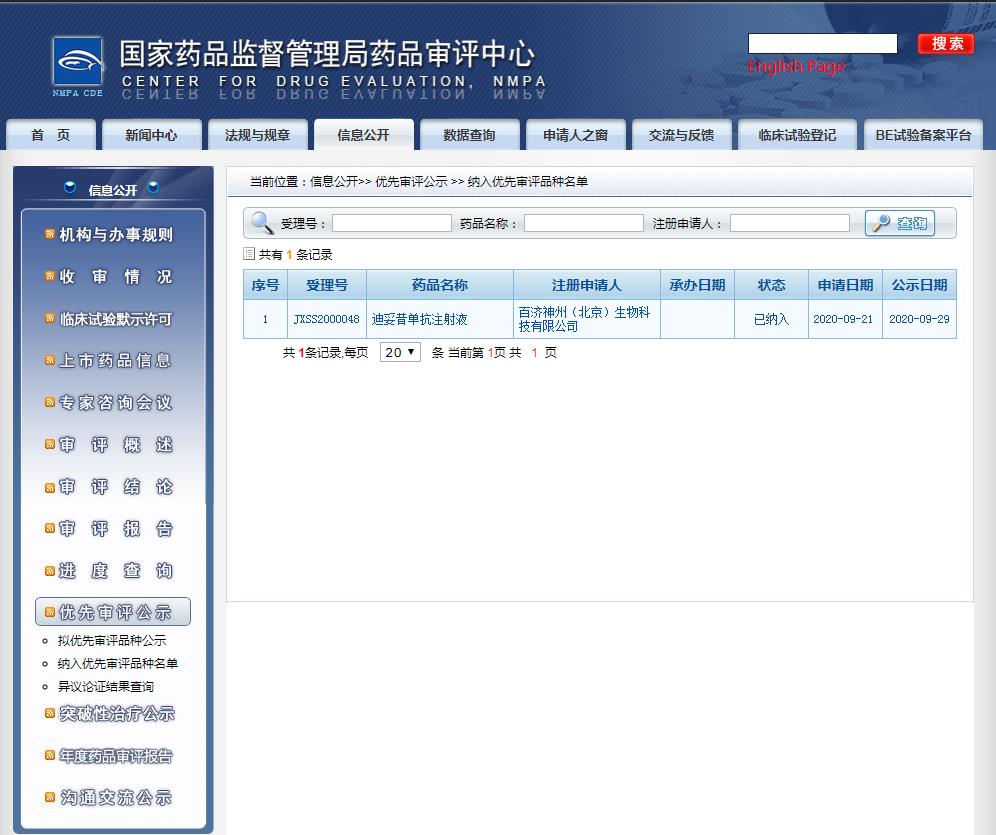The image size is (996, 835).
Task: Click the NMPA CDE logo
Action: tap(77, 58)
